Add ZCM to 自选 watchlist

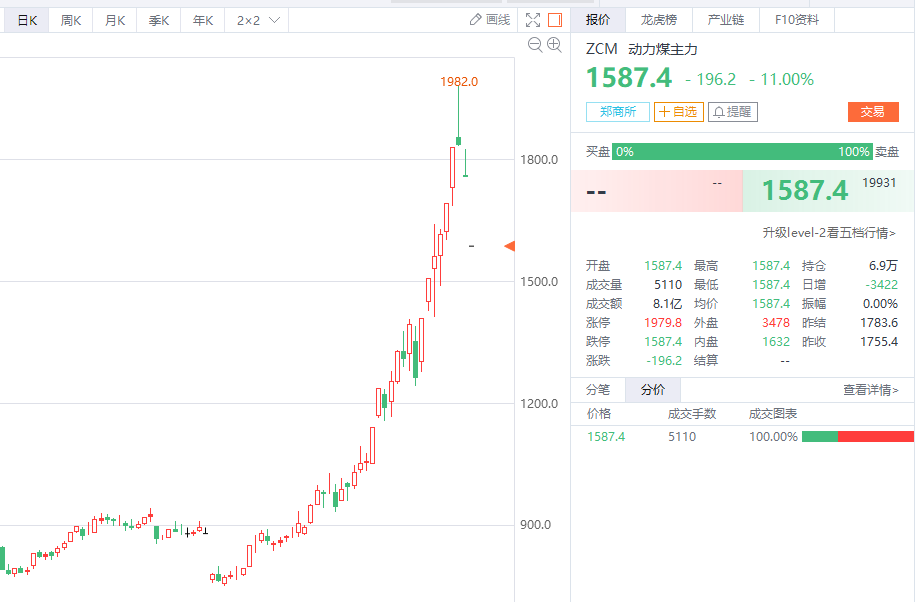pos(678,112)
